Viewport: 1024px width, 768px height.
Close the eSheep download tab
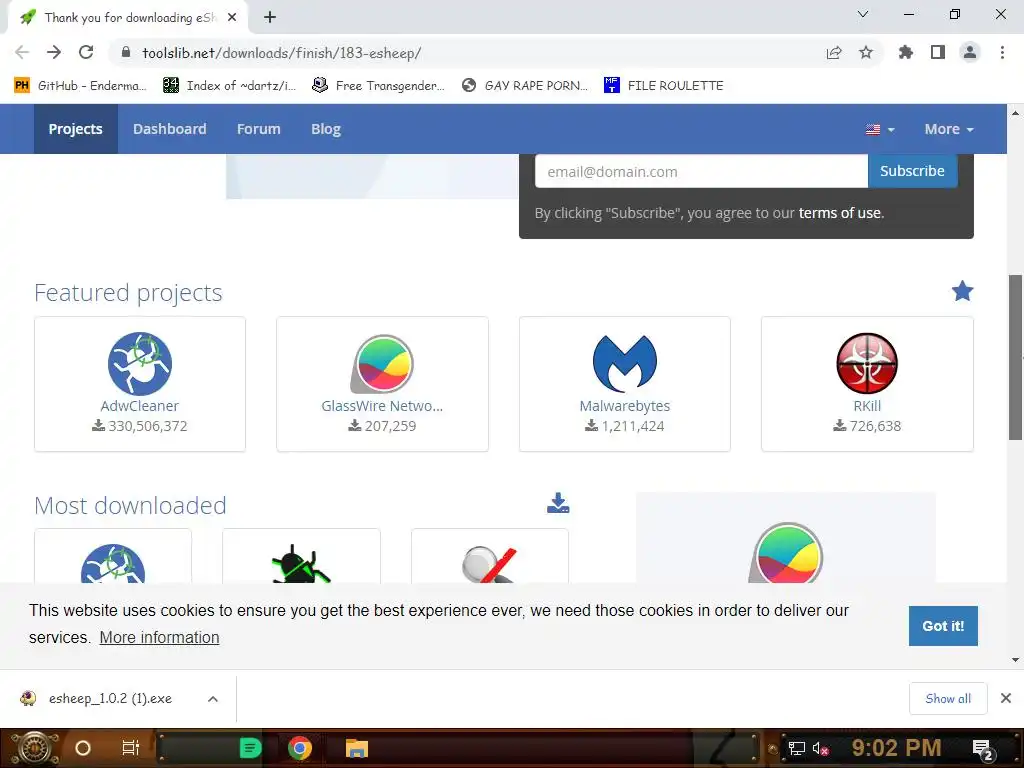tap(232, 18)
